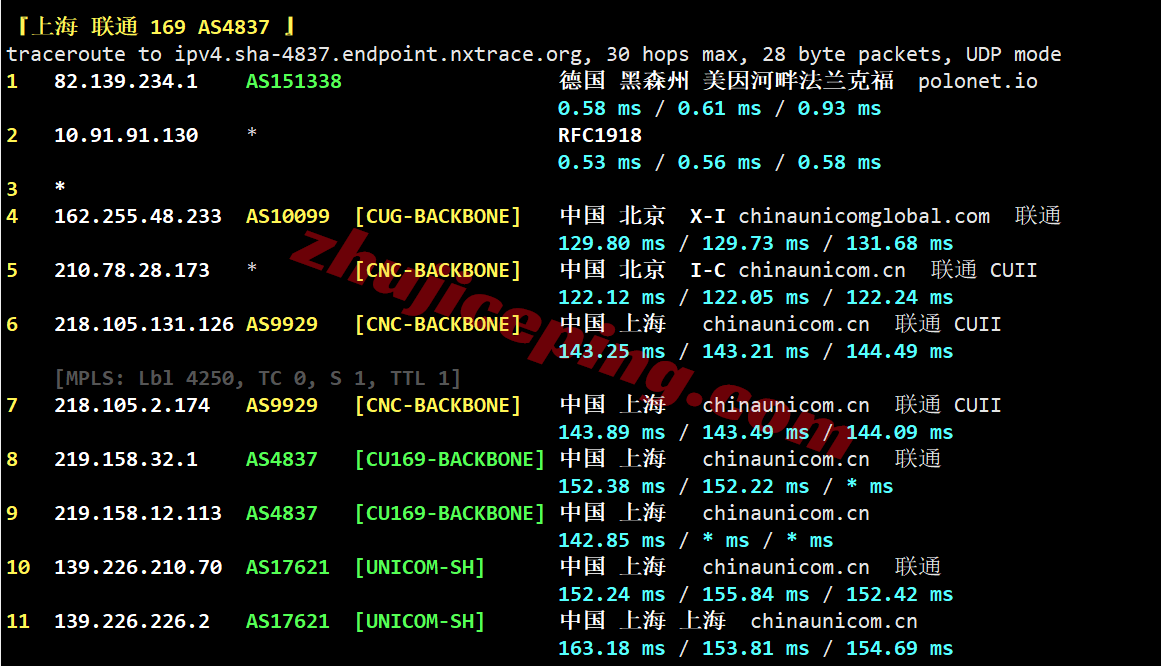Select [UNICOM-SH] tag on hop 10
This screenshot has height=666, width=1161.
419,567
